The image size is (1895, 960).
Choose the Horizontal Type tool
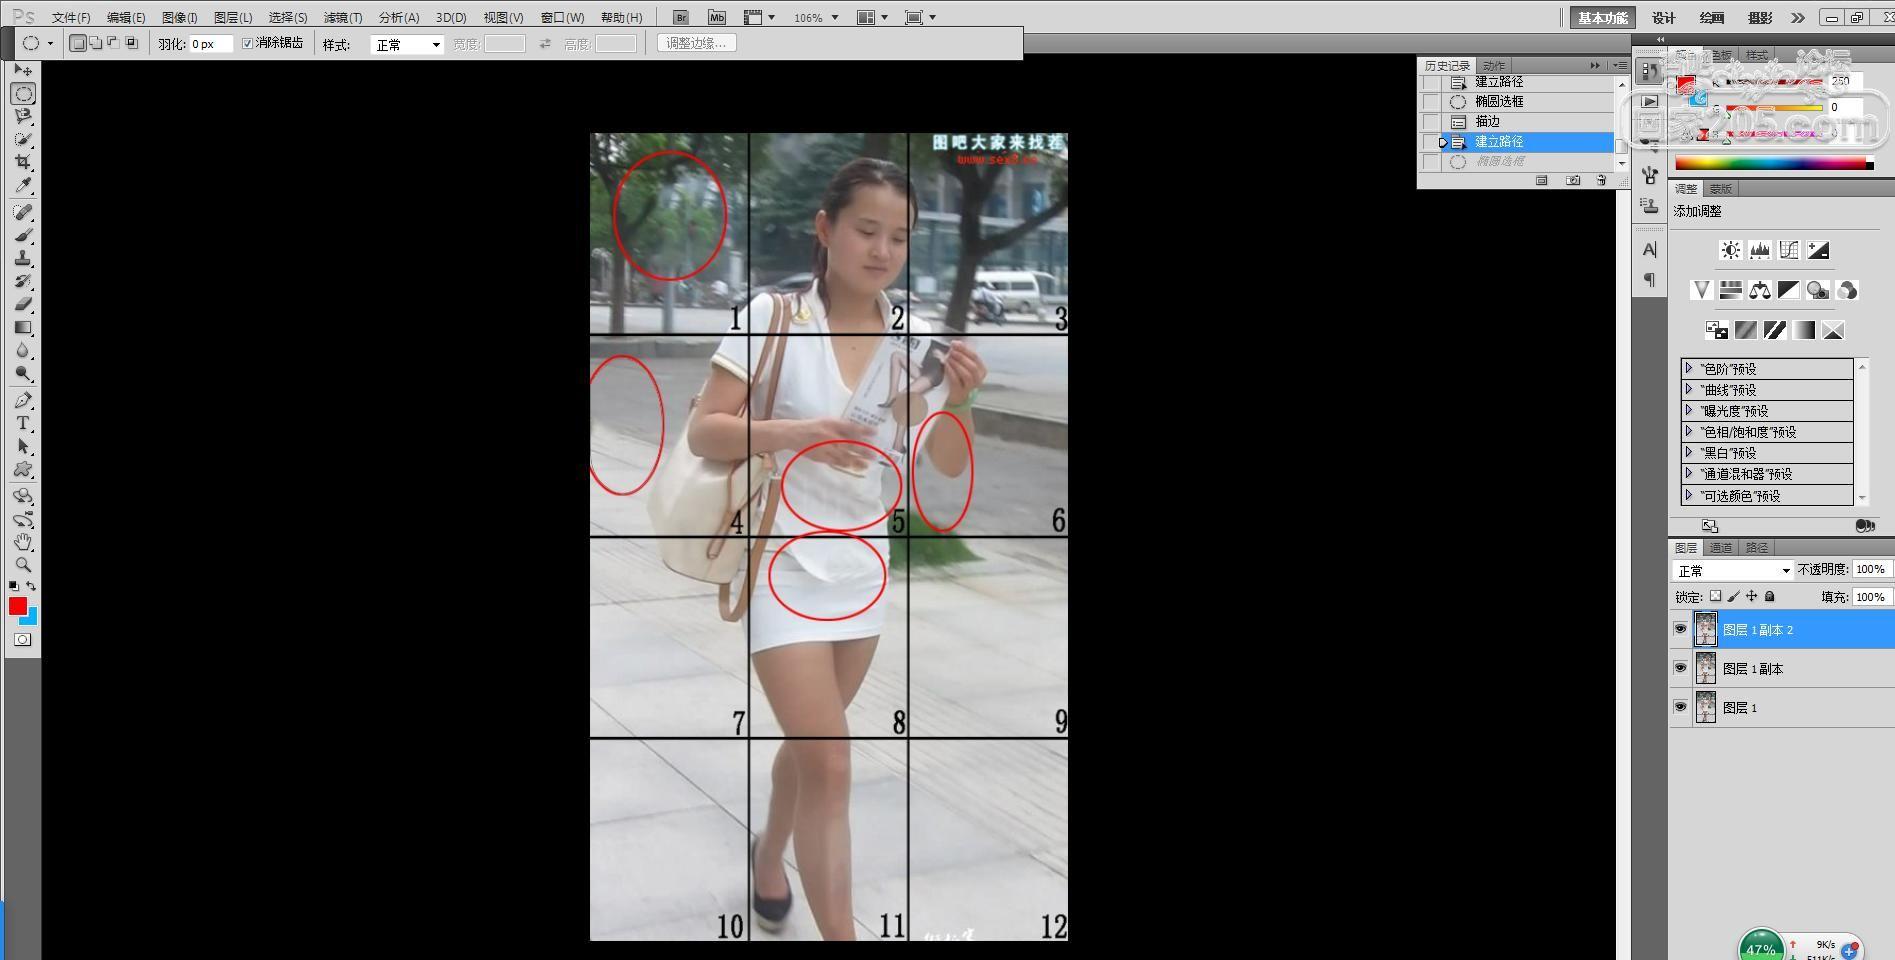coord(23,423)
